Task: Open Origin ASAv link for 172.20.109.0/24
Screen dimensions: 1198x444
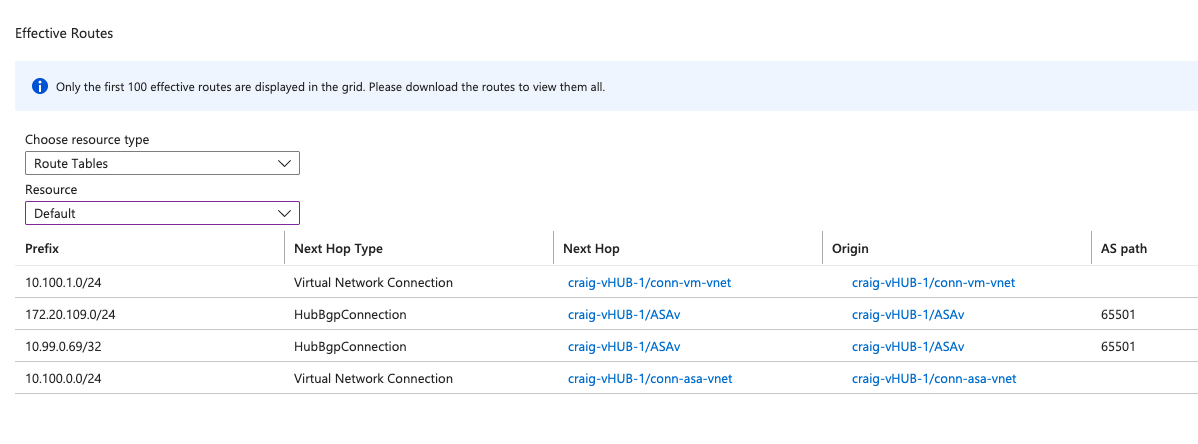Action: (908, 315)
